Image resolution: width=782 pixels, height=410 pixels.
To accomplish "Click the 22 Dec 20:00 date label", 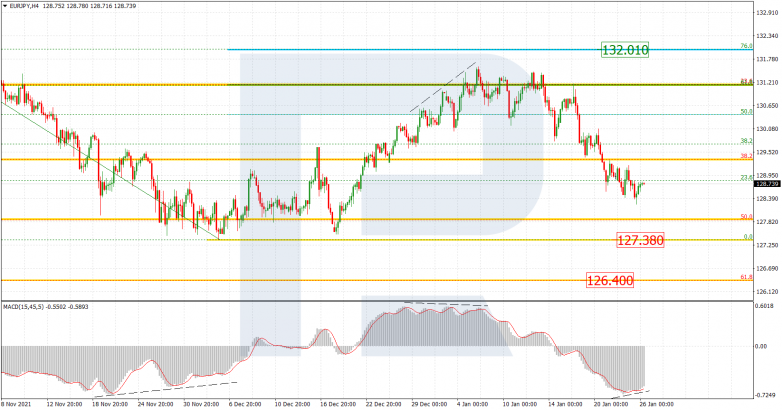I will point(383,404).
